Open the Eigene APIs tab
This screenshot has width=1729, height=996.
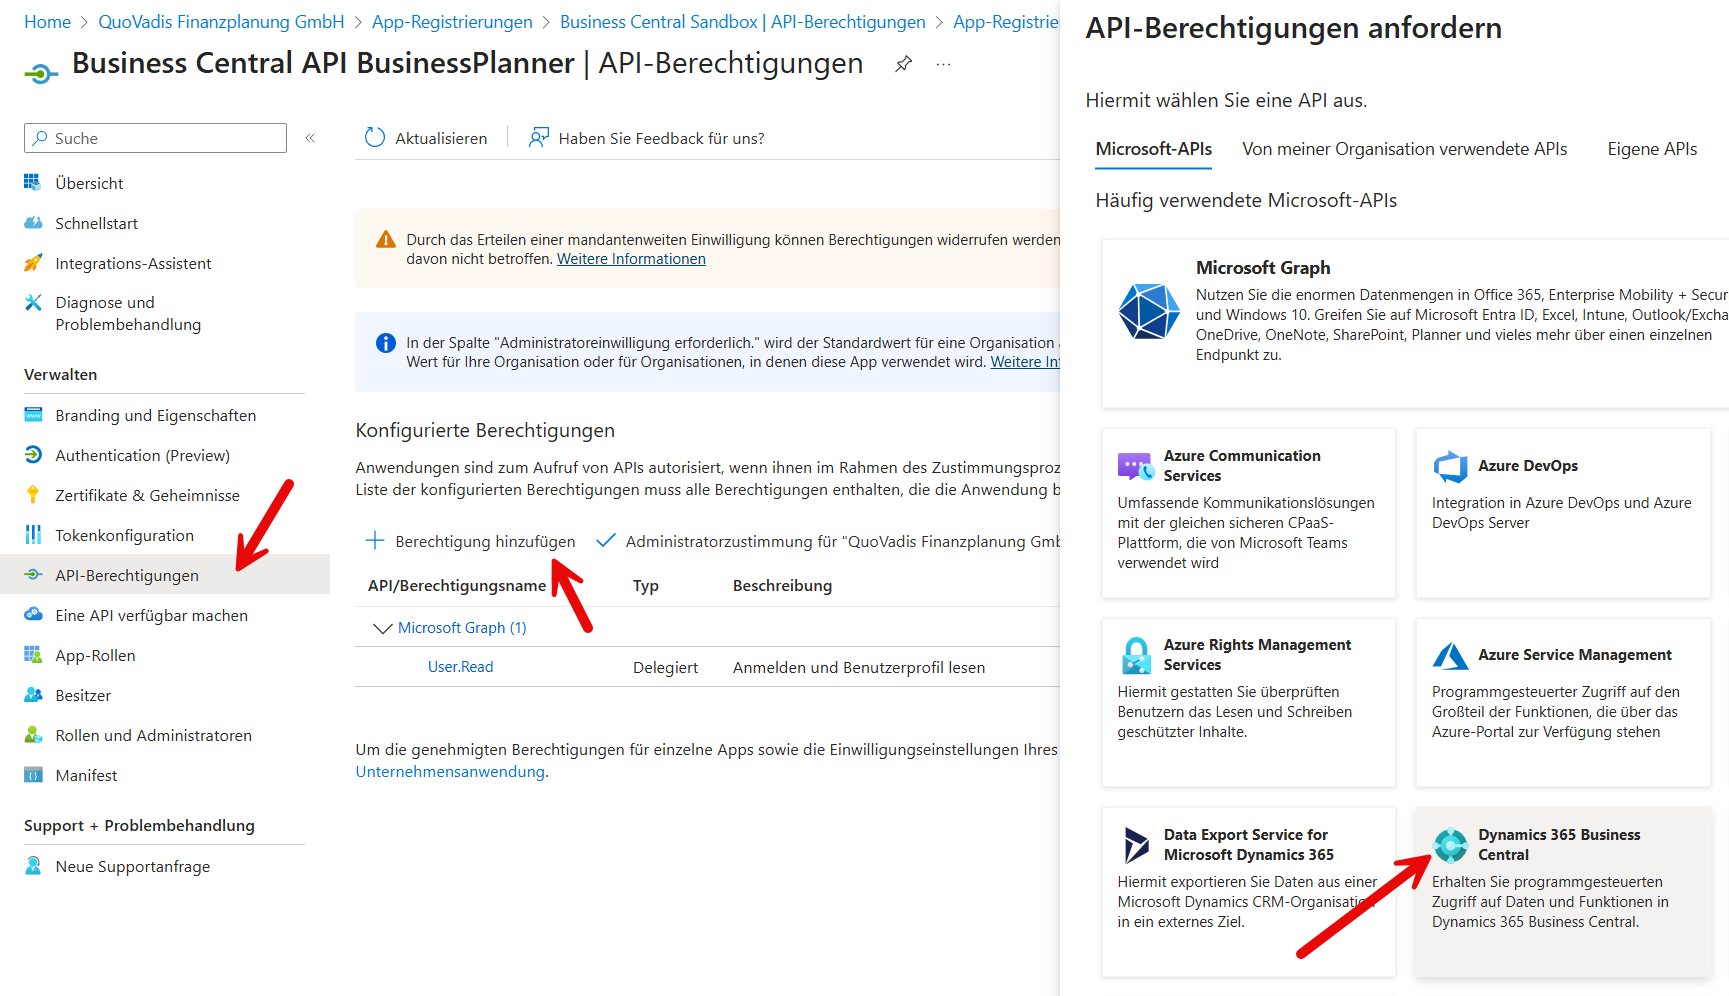(1652, 149)
